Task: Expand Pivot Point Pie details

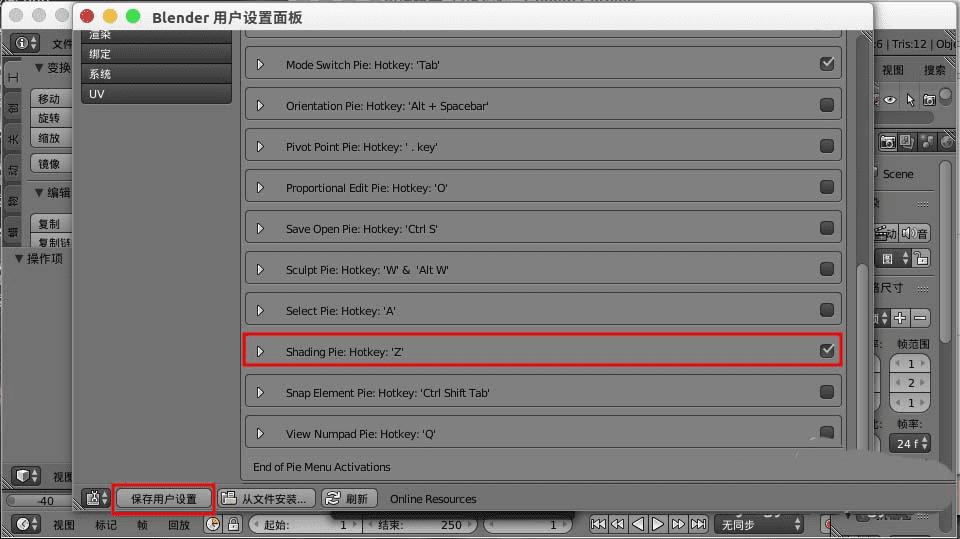Action: pos(260,146)
